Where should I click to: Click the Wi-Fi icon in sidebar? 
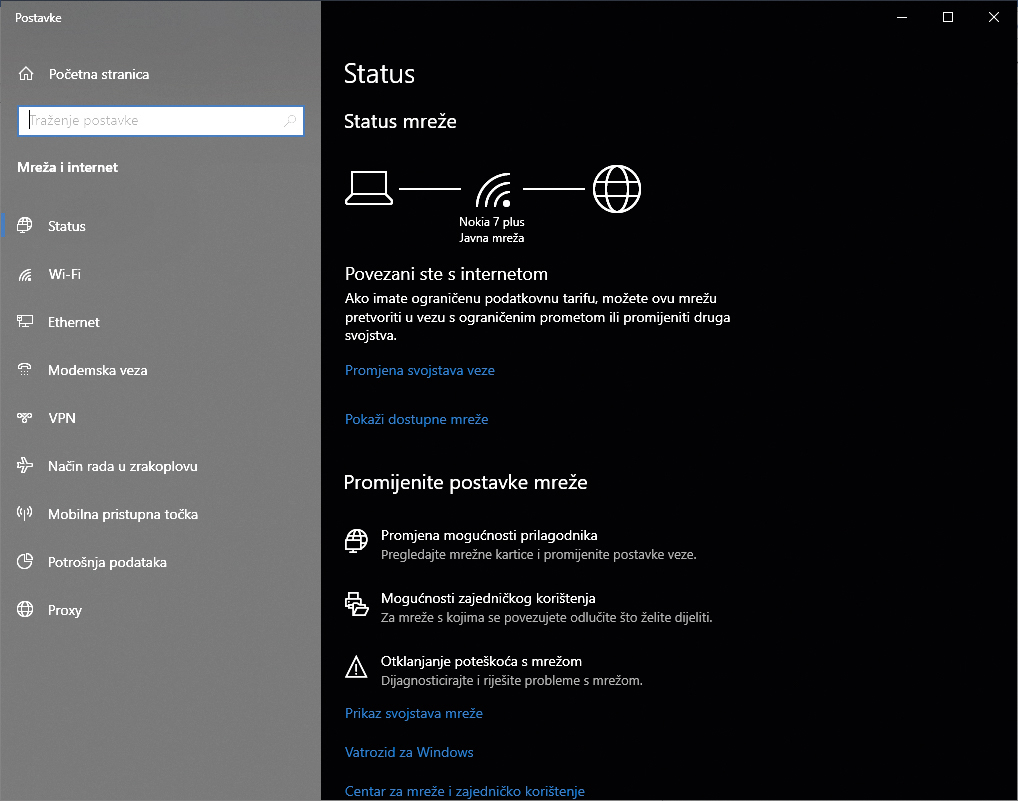point(26,274)
